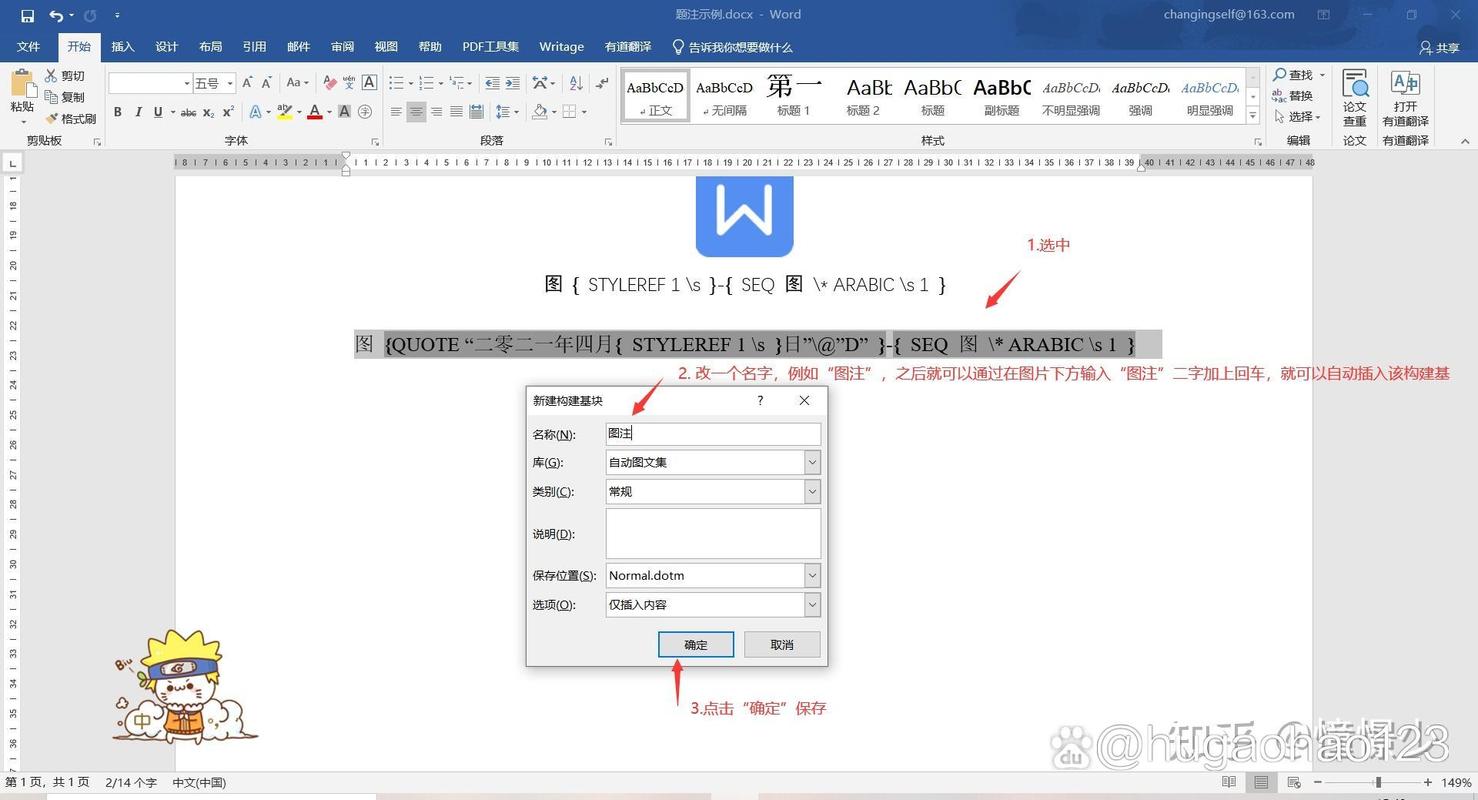1478x800 pixels.
Task: Open 有道翻译 translation tool
Action: pos(1405,98)
